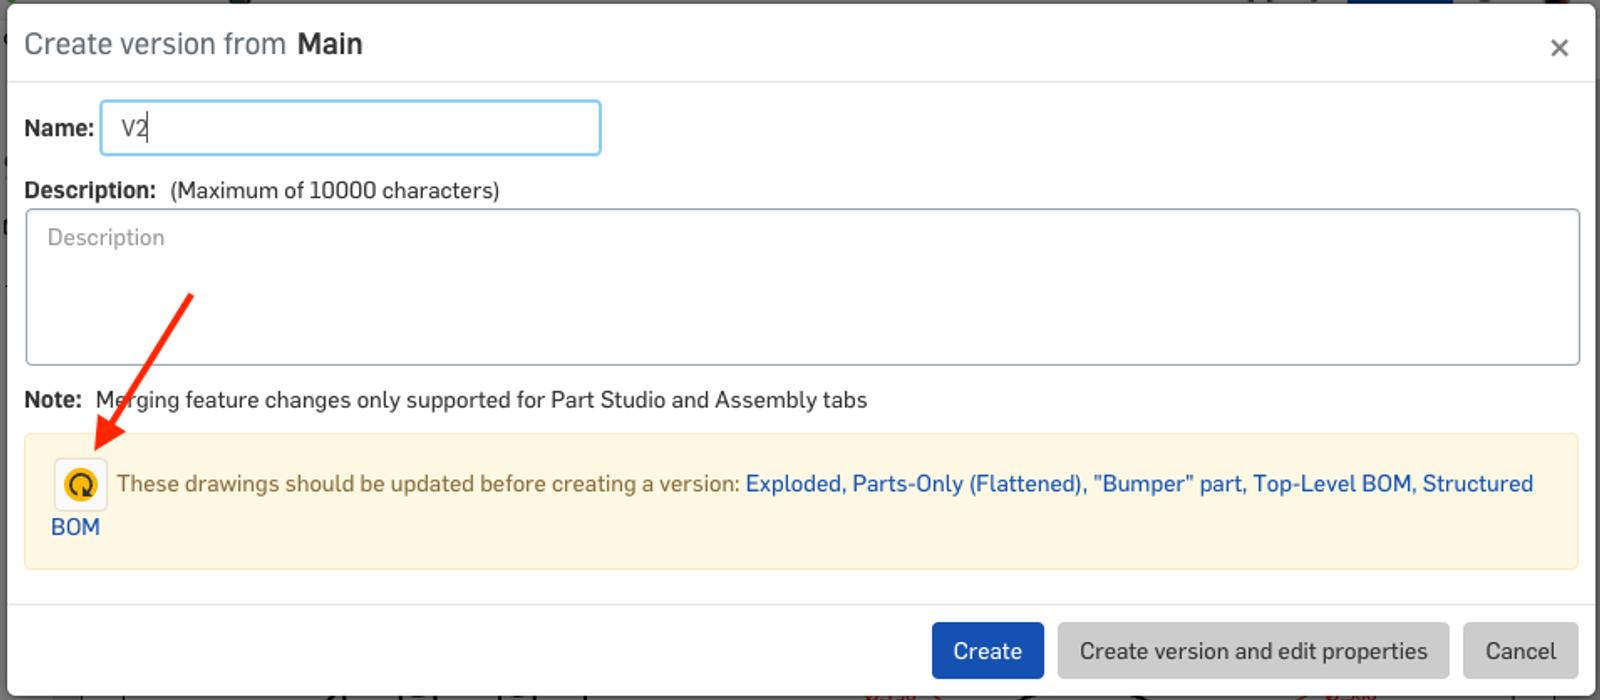Open the Top-Level BOM drawing link
The image size is (1600, 700).
pos(1333,484)
